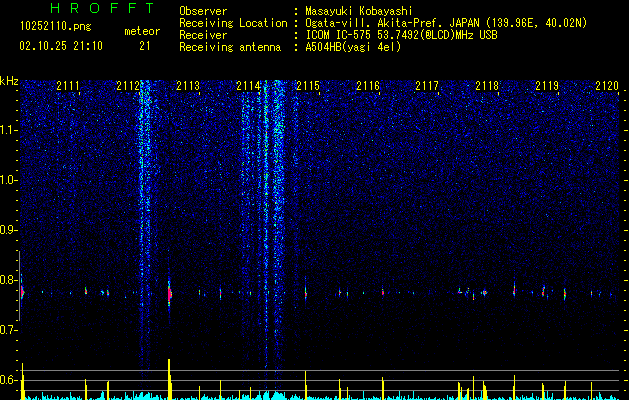Click the gray vertical frequency range bar
Image resolution: width=629 pixels, height=400 pixels.
(x=19, y=286)
